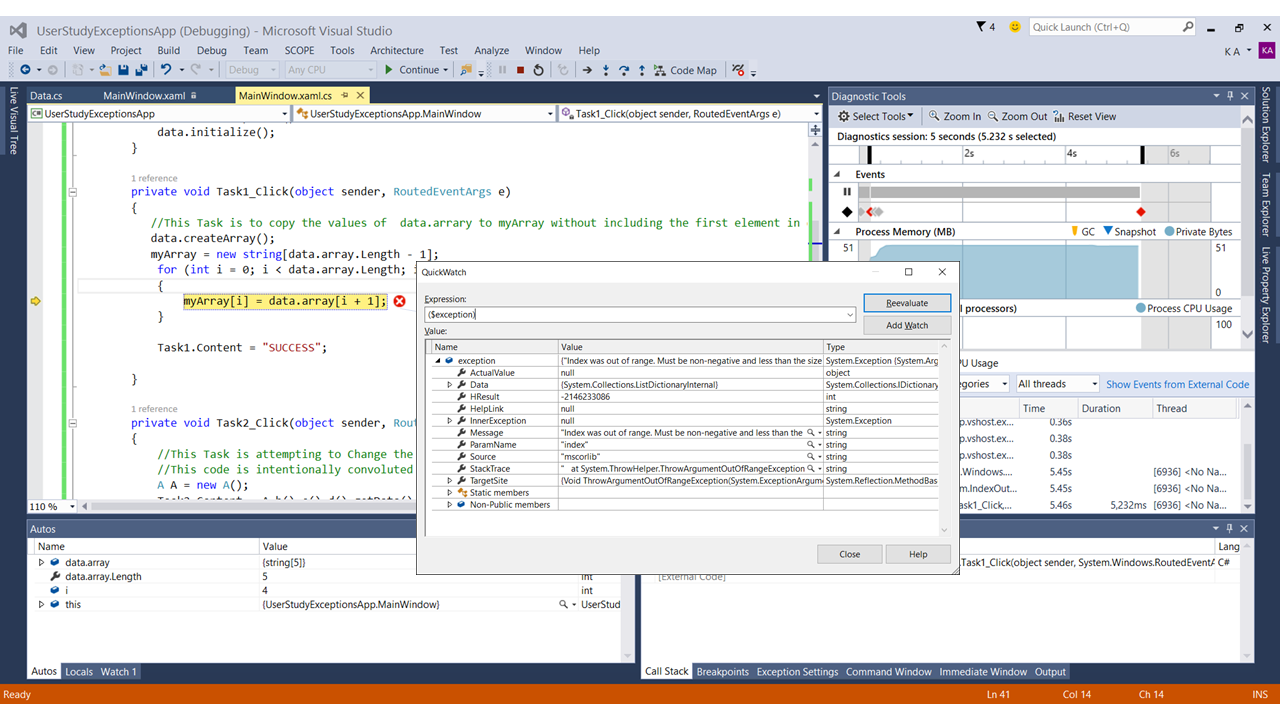Close the MainWindow.xaml.cs editor tab
Screen dimensions: 1280x720
pos(358,96)
